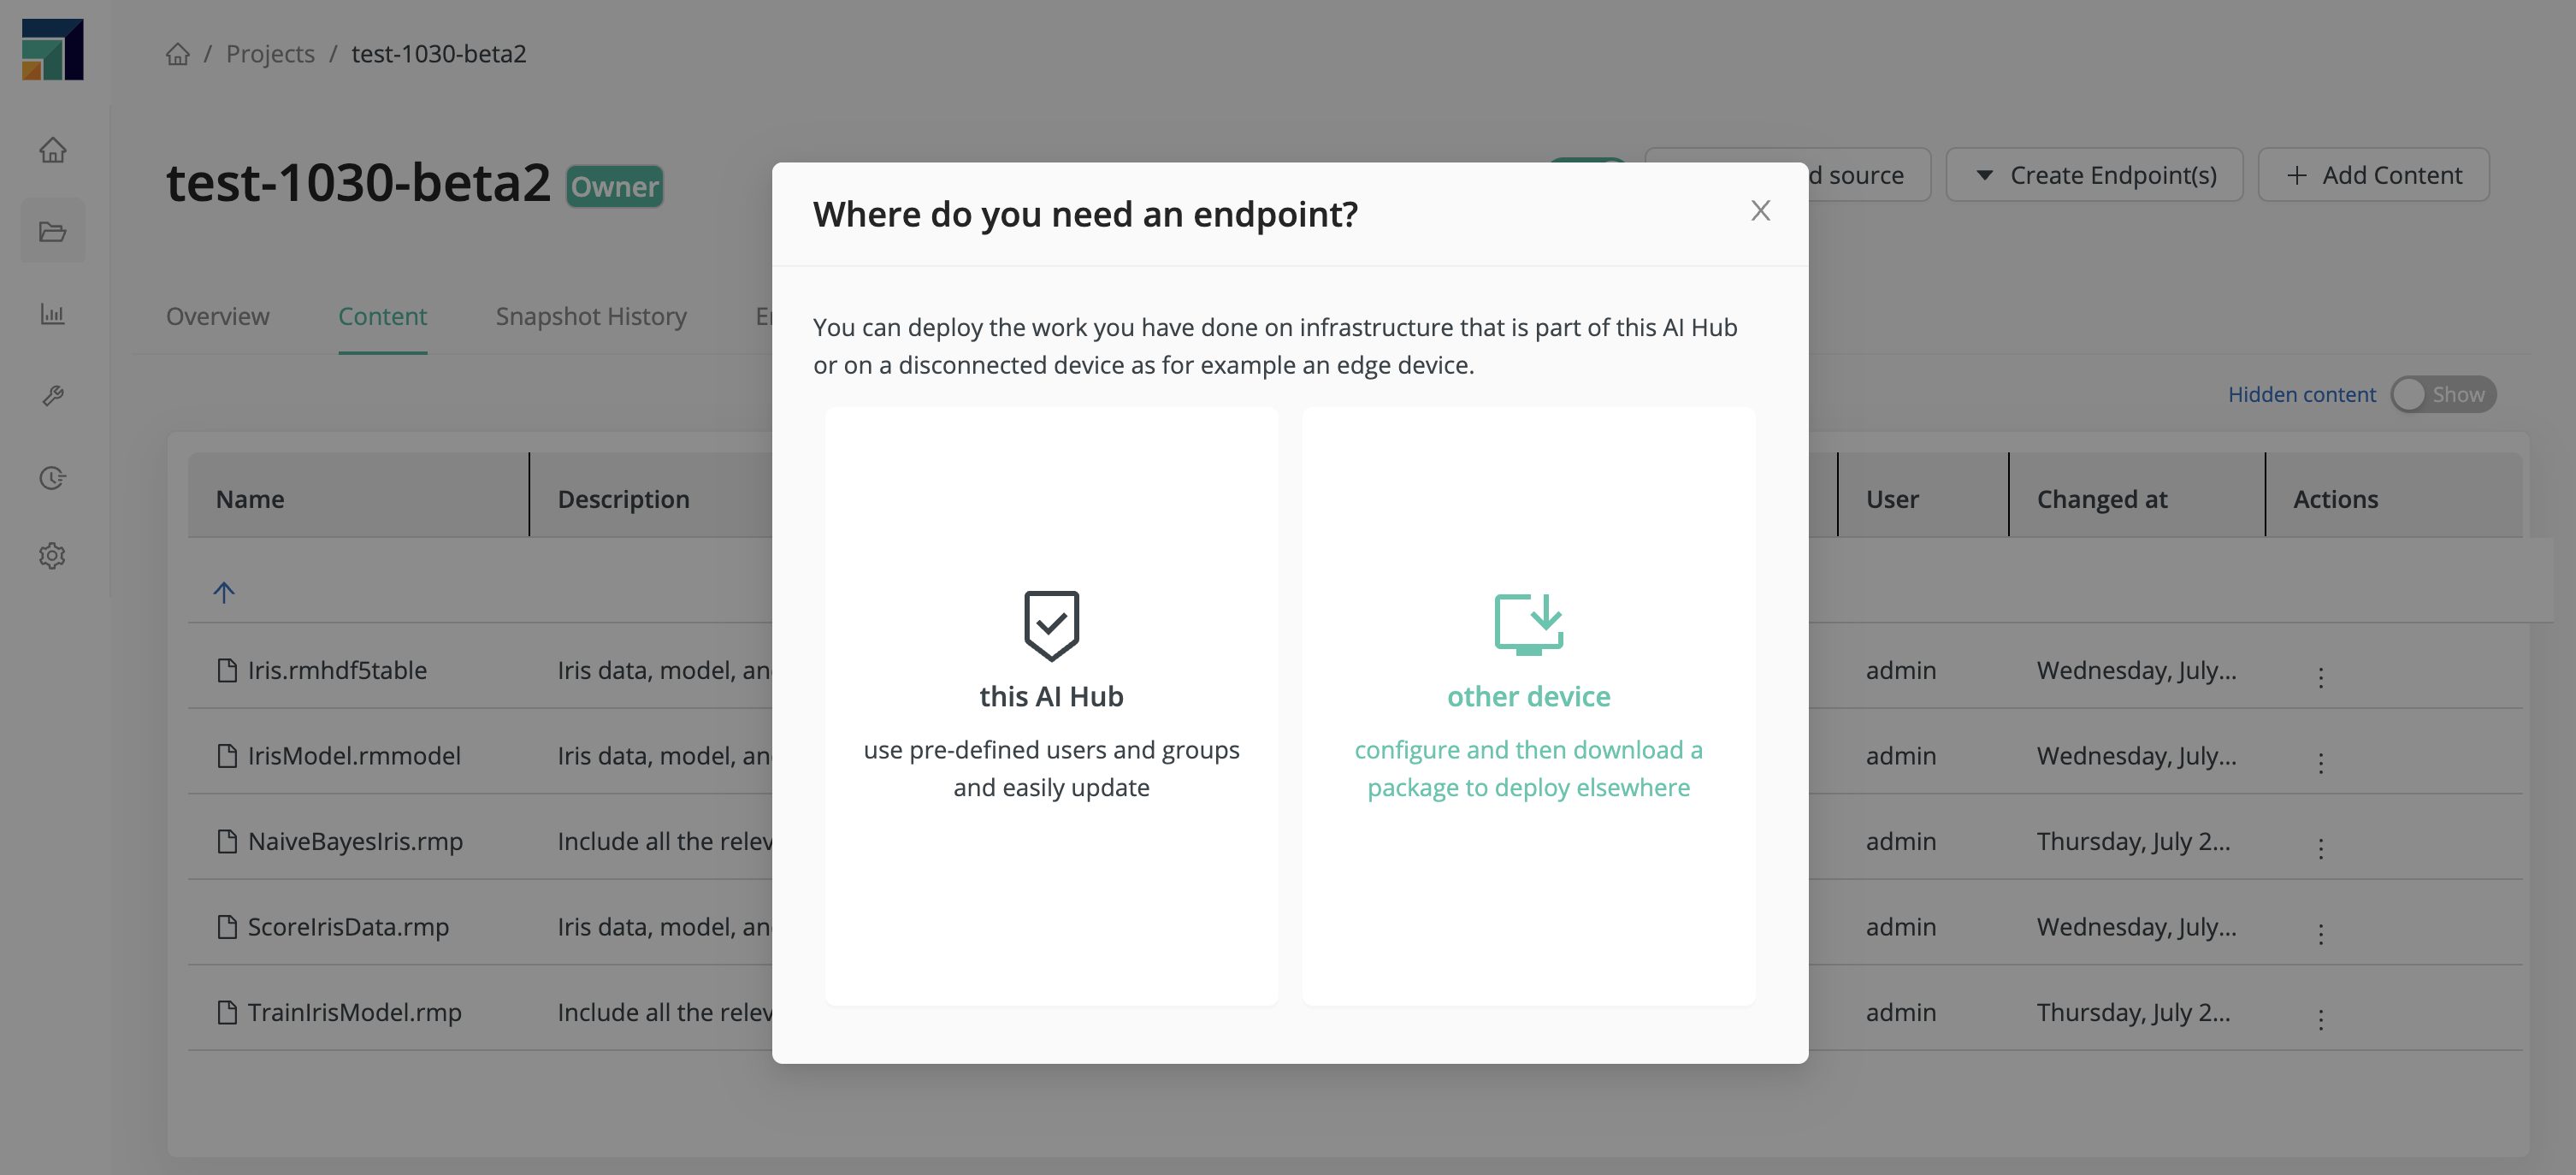Select the Content tab
Screen dimensions: 2576x1175
(x=381, y=316)
